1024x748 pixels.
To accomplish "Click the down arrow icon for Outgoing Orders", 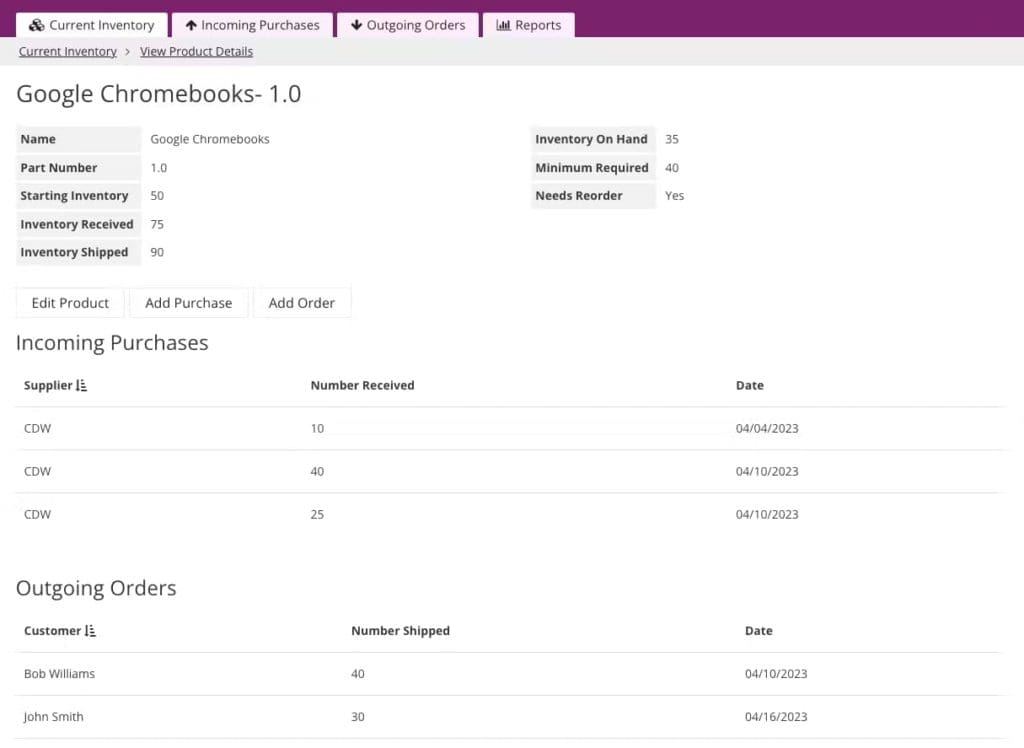I will click(356, 25).
